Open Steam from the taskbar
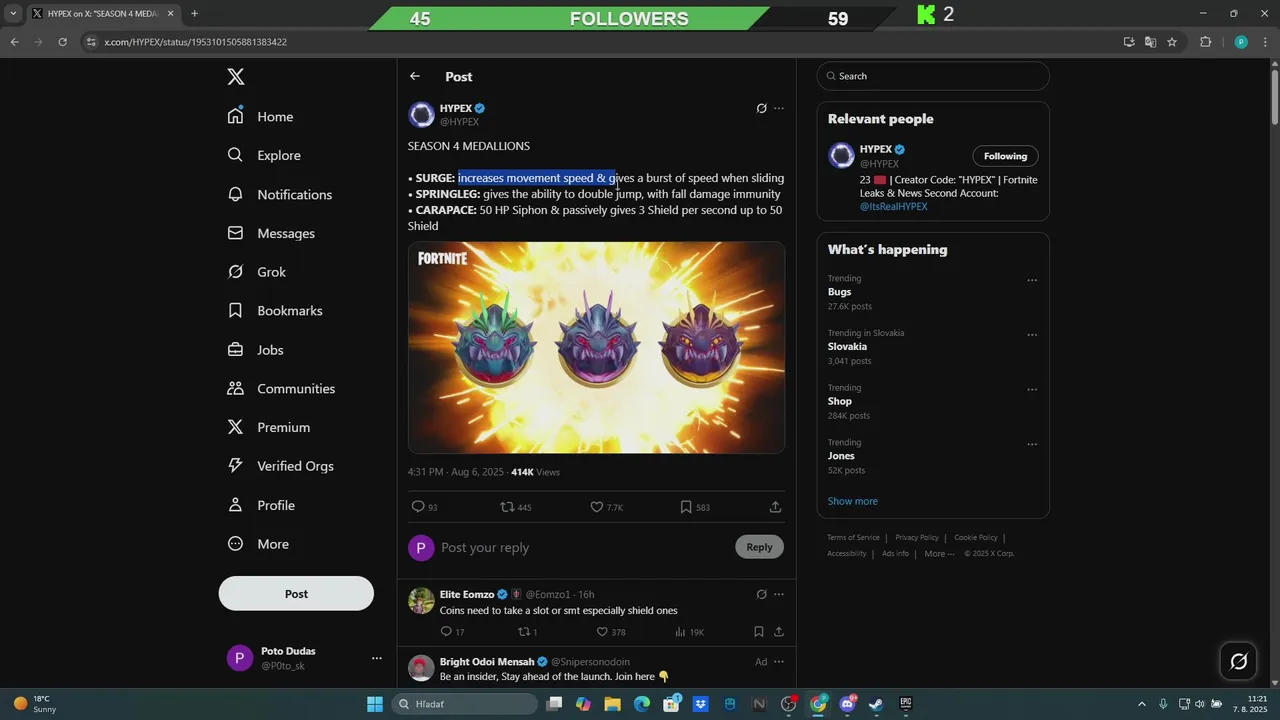1280x720 pixels. (876, 704)
